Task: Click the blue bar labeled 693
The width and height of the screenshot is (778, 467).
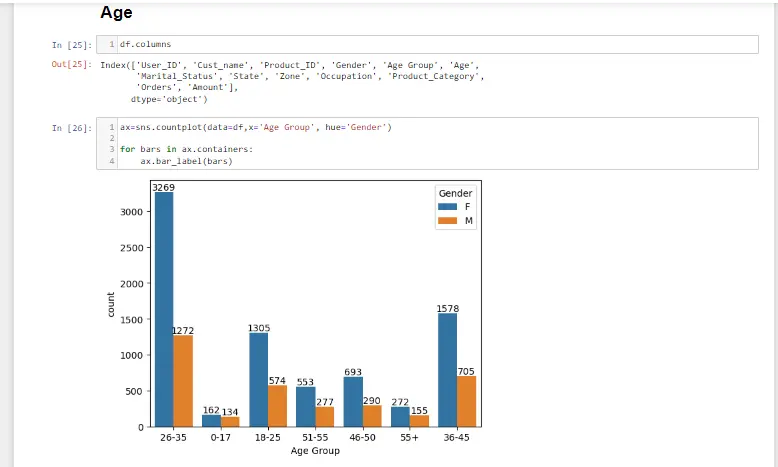Action: coord(352,402)
